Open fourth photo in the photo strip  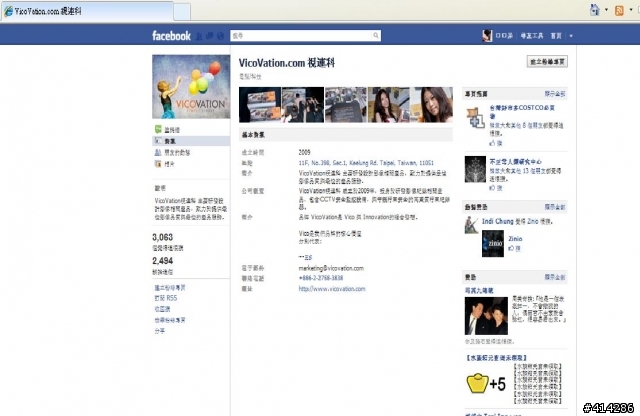tap(389, 105)
